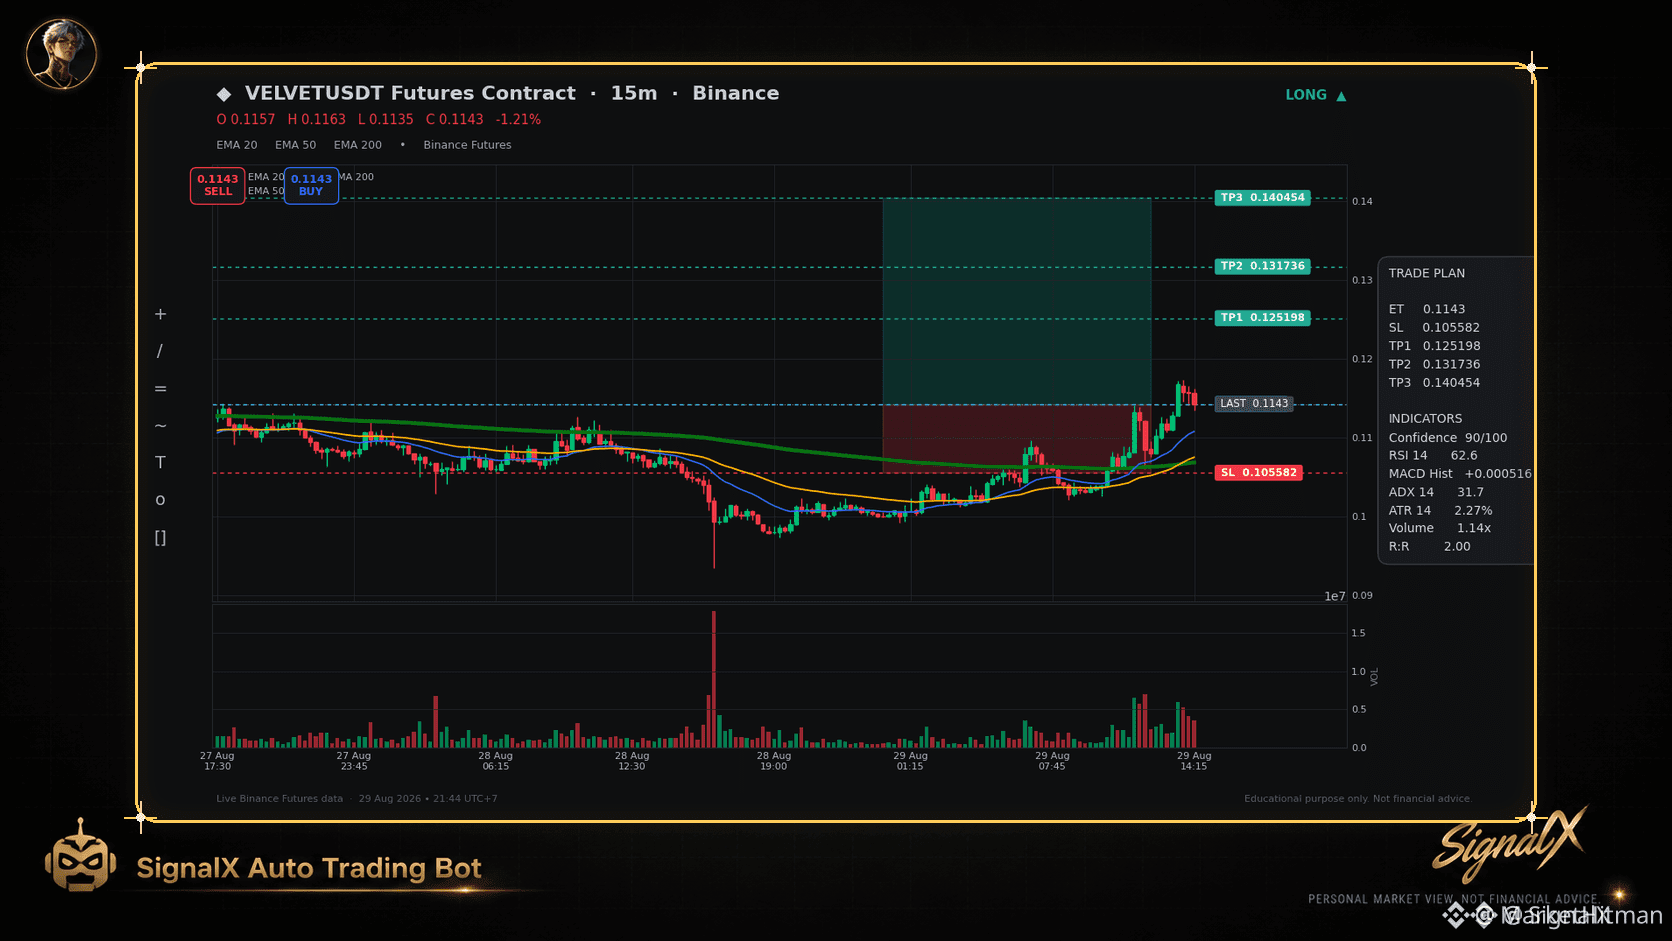Screen dimensions: 1672x941
Task: Click the SL 0.105582 row in Trade Plan
Action: (x=1434, y=328)
